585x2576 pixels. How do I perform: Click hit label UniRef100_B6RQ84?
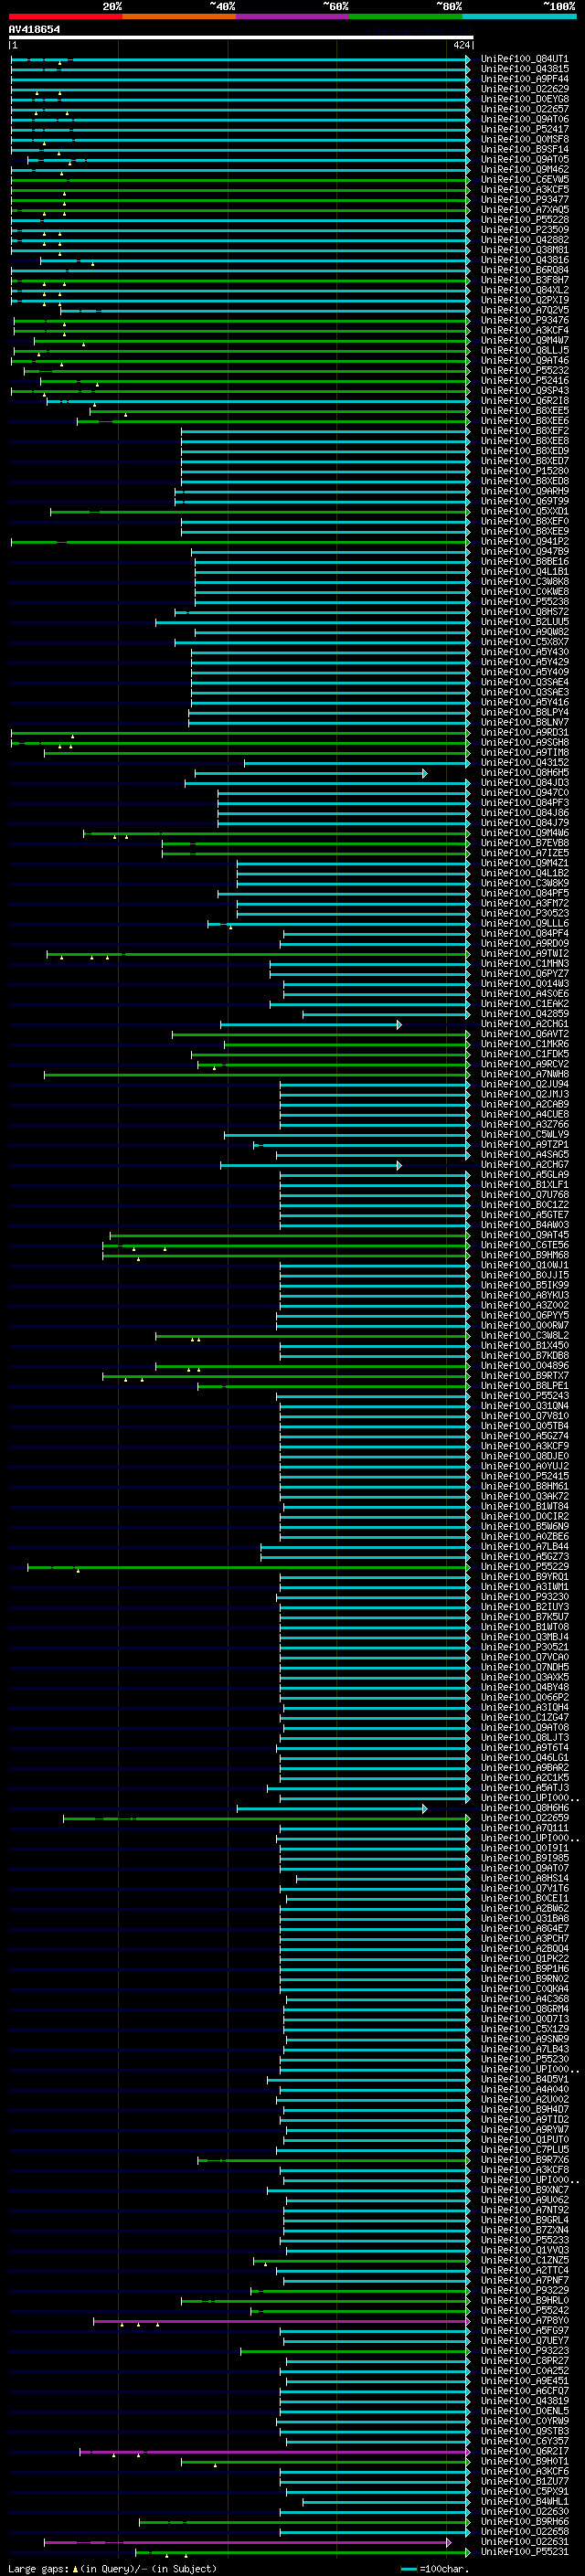pos(524,270)
